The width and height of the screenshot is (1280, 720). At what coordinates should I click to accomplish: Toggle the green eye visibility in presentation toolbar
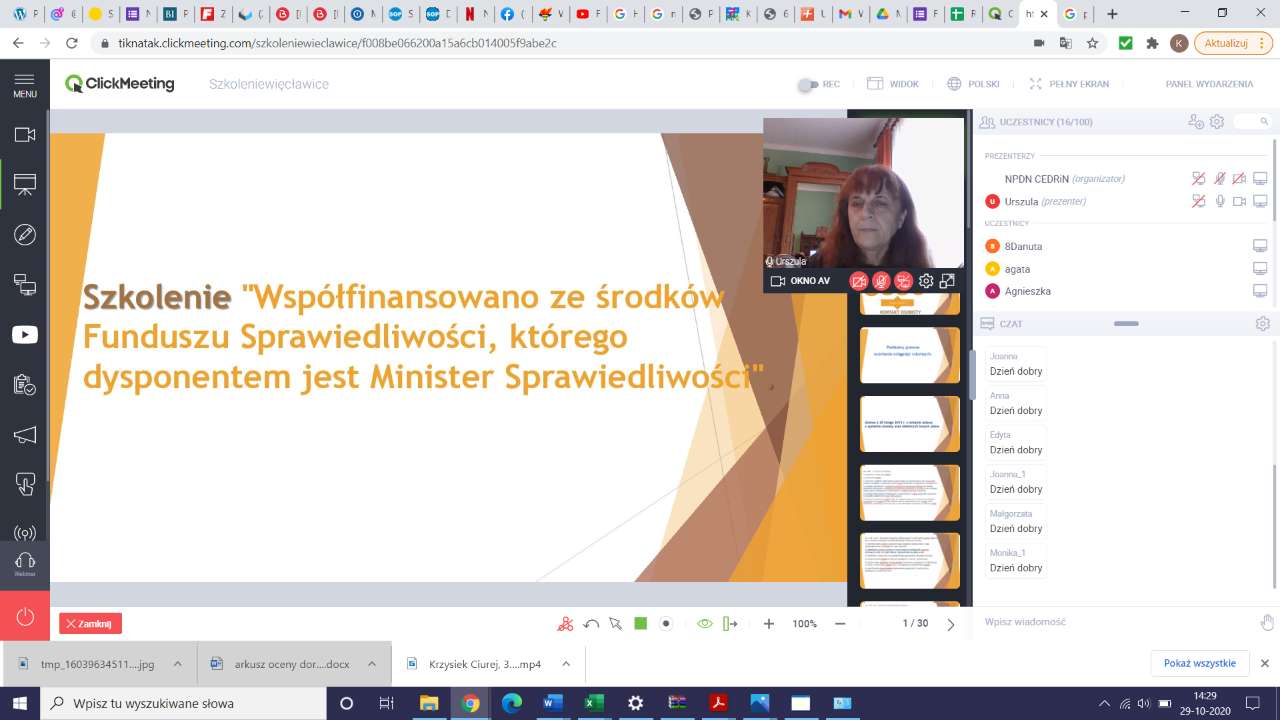704,624
